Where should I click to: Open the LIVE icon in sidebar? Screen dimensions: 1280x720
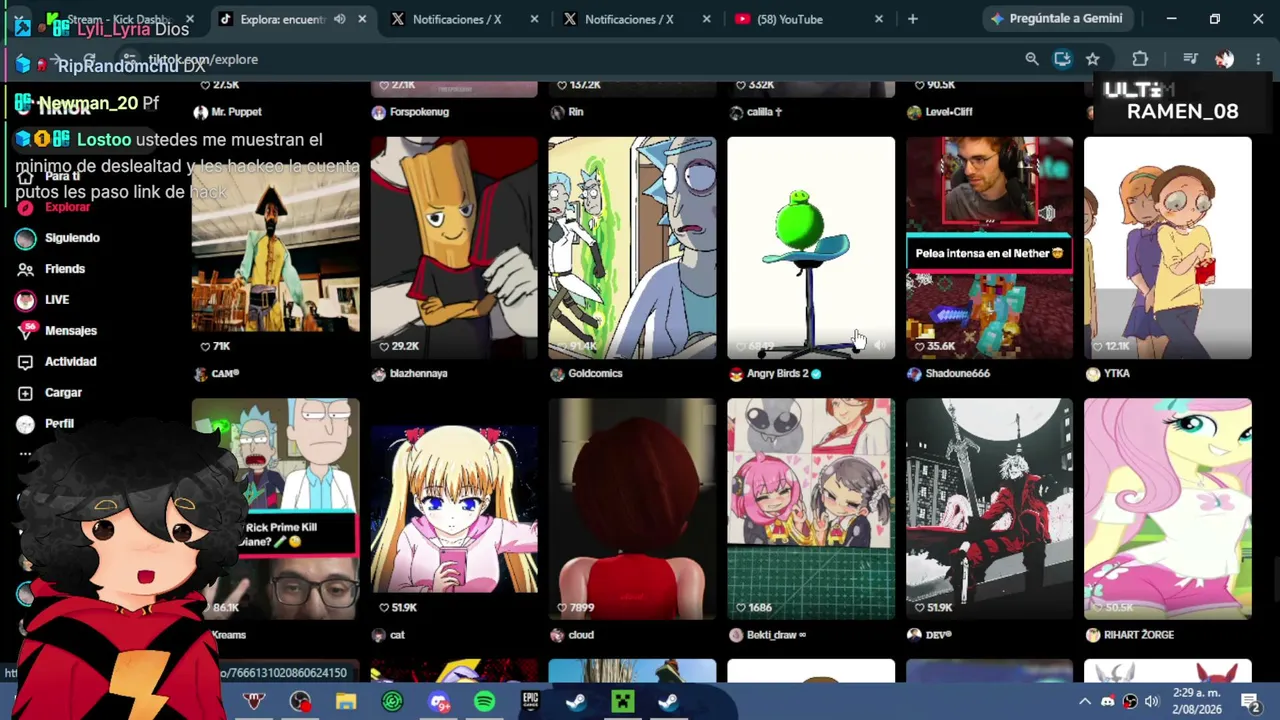point(25,300)
